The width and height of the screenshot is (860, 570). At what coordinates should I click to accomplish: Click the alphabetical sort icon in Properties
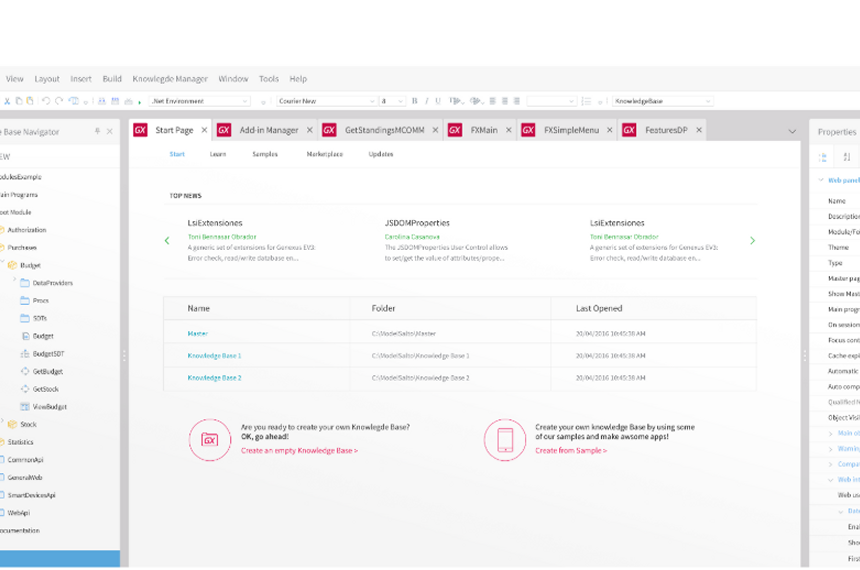[847, 157]
